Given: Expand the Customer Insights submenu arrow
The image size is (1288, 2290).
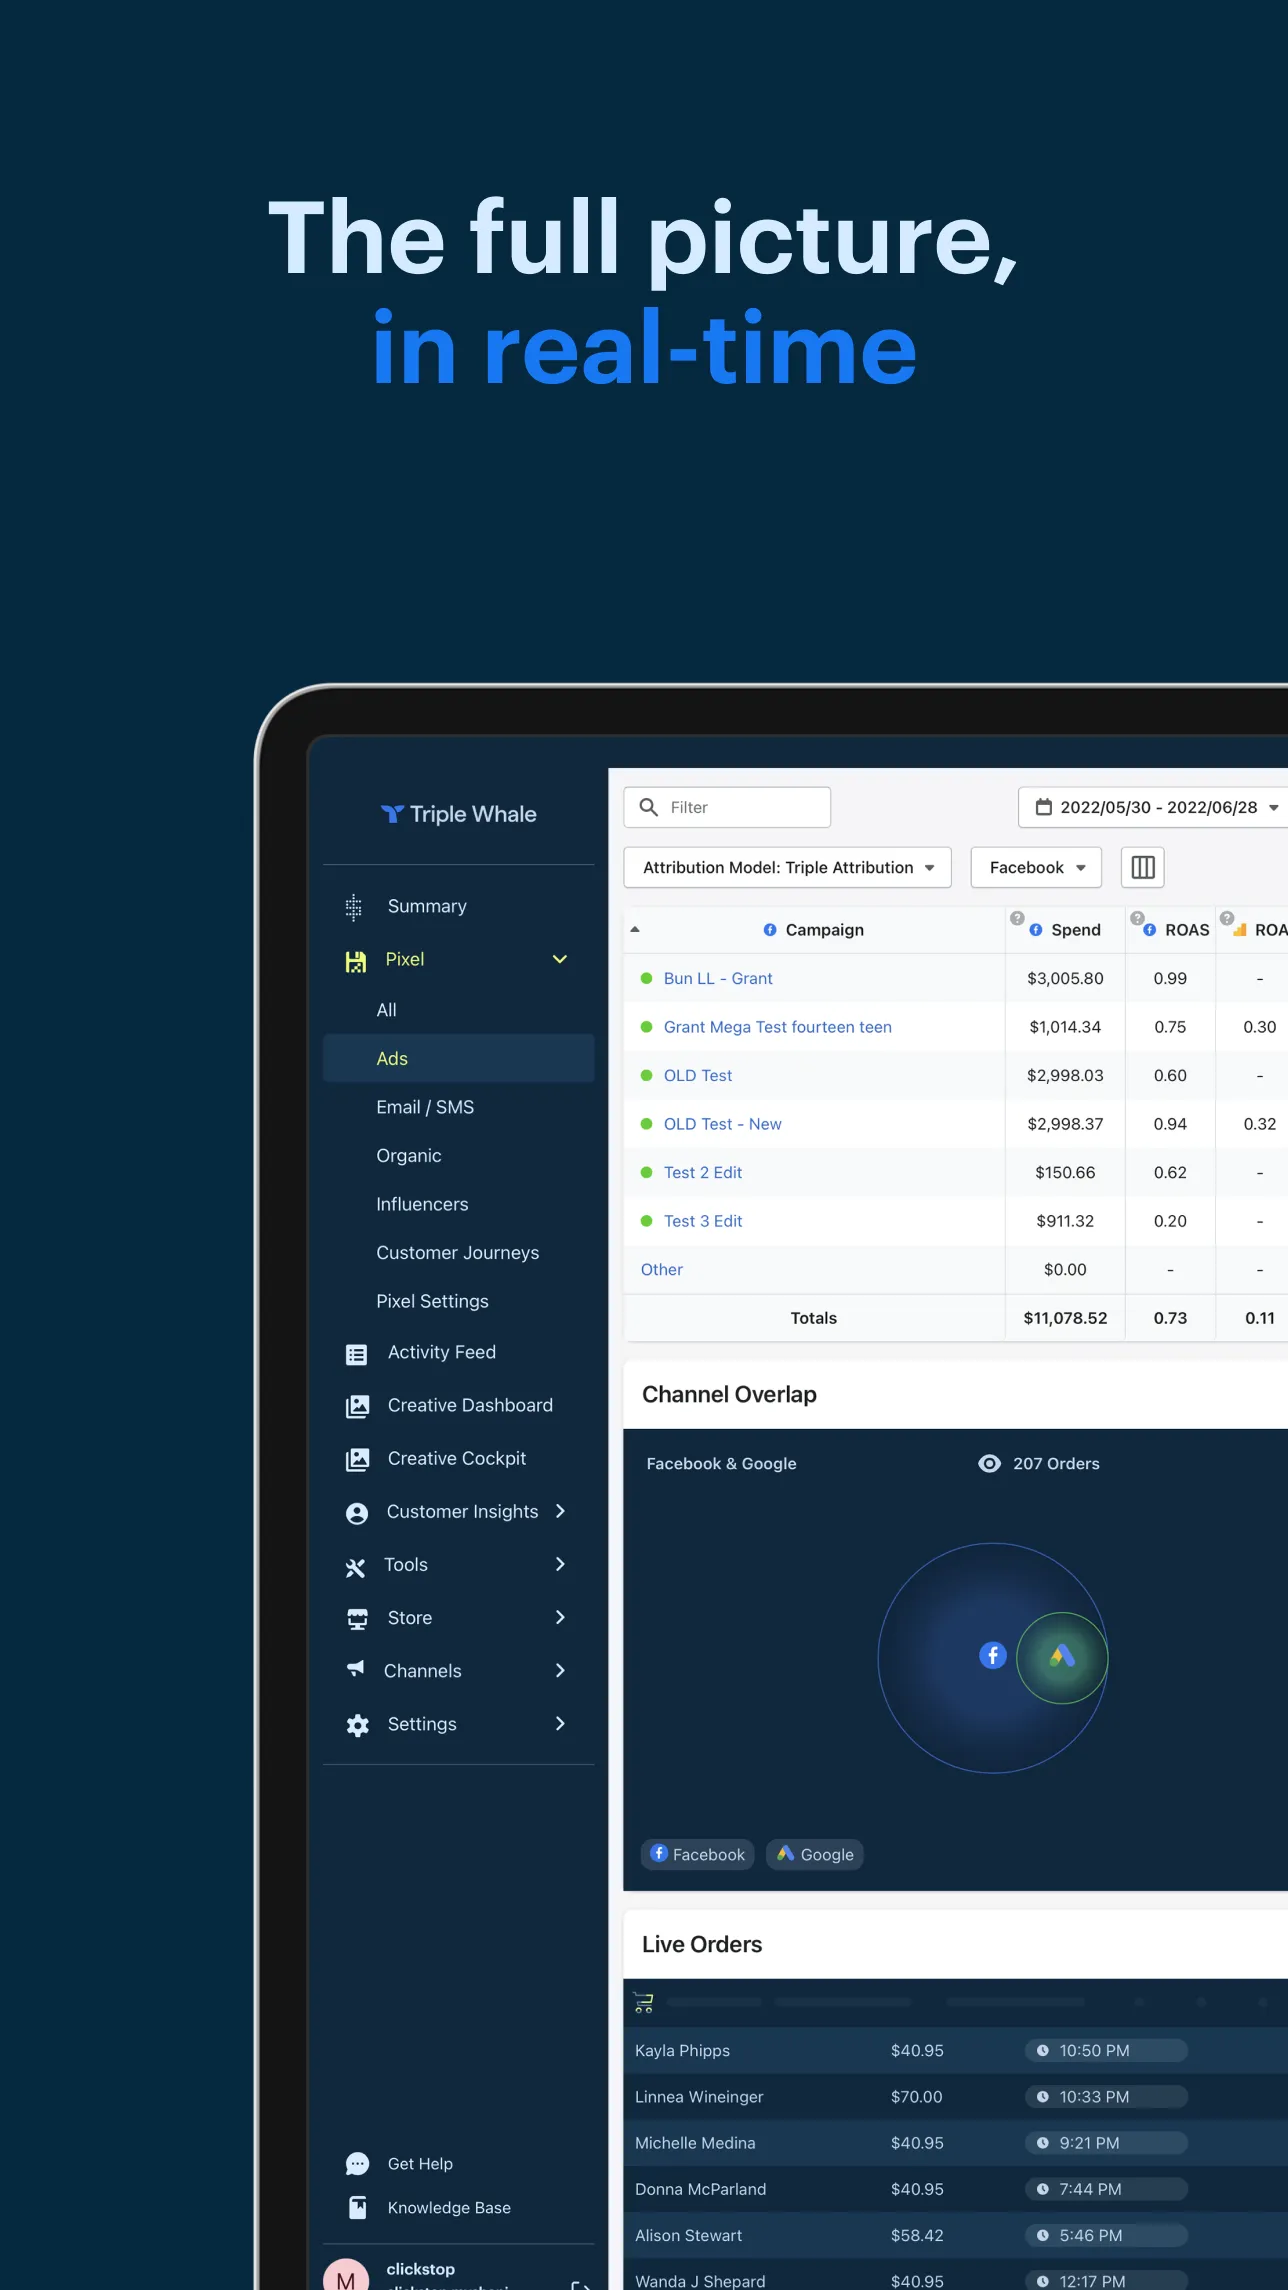Looking at the screenshot, I should coord(560,1511).
